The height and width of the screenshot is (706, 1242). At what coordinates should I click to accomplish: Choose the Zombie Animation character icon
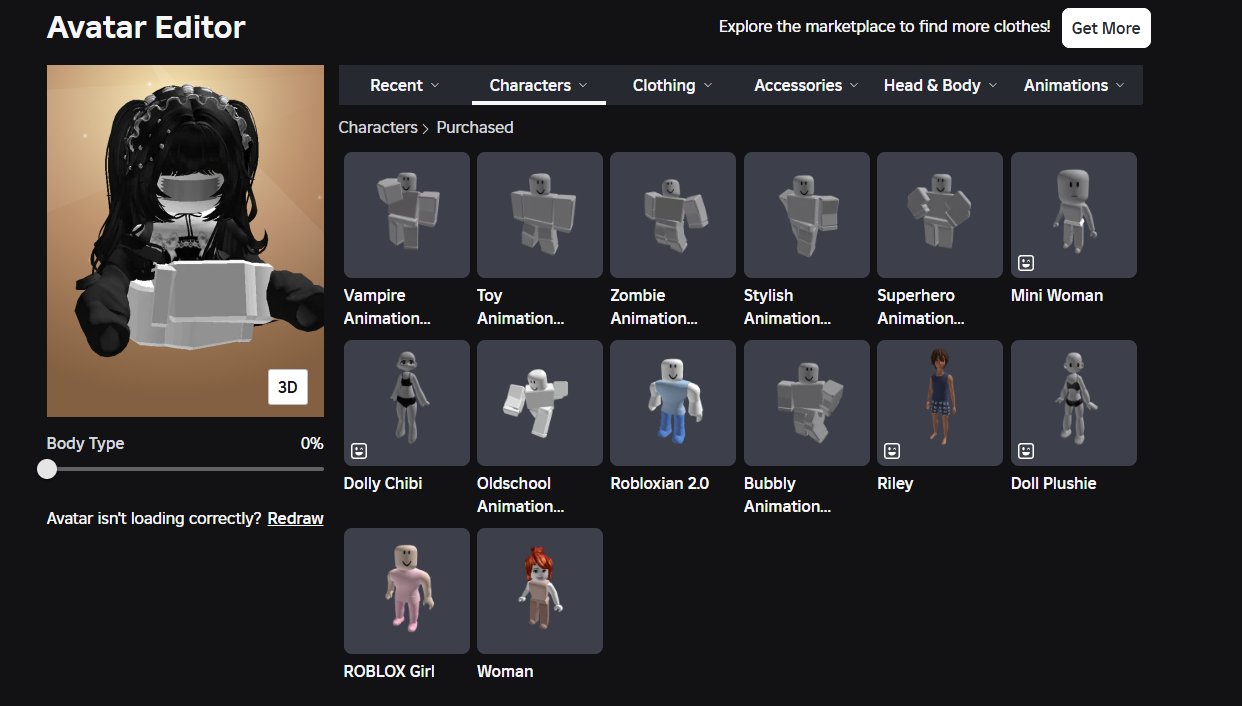673,215
